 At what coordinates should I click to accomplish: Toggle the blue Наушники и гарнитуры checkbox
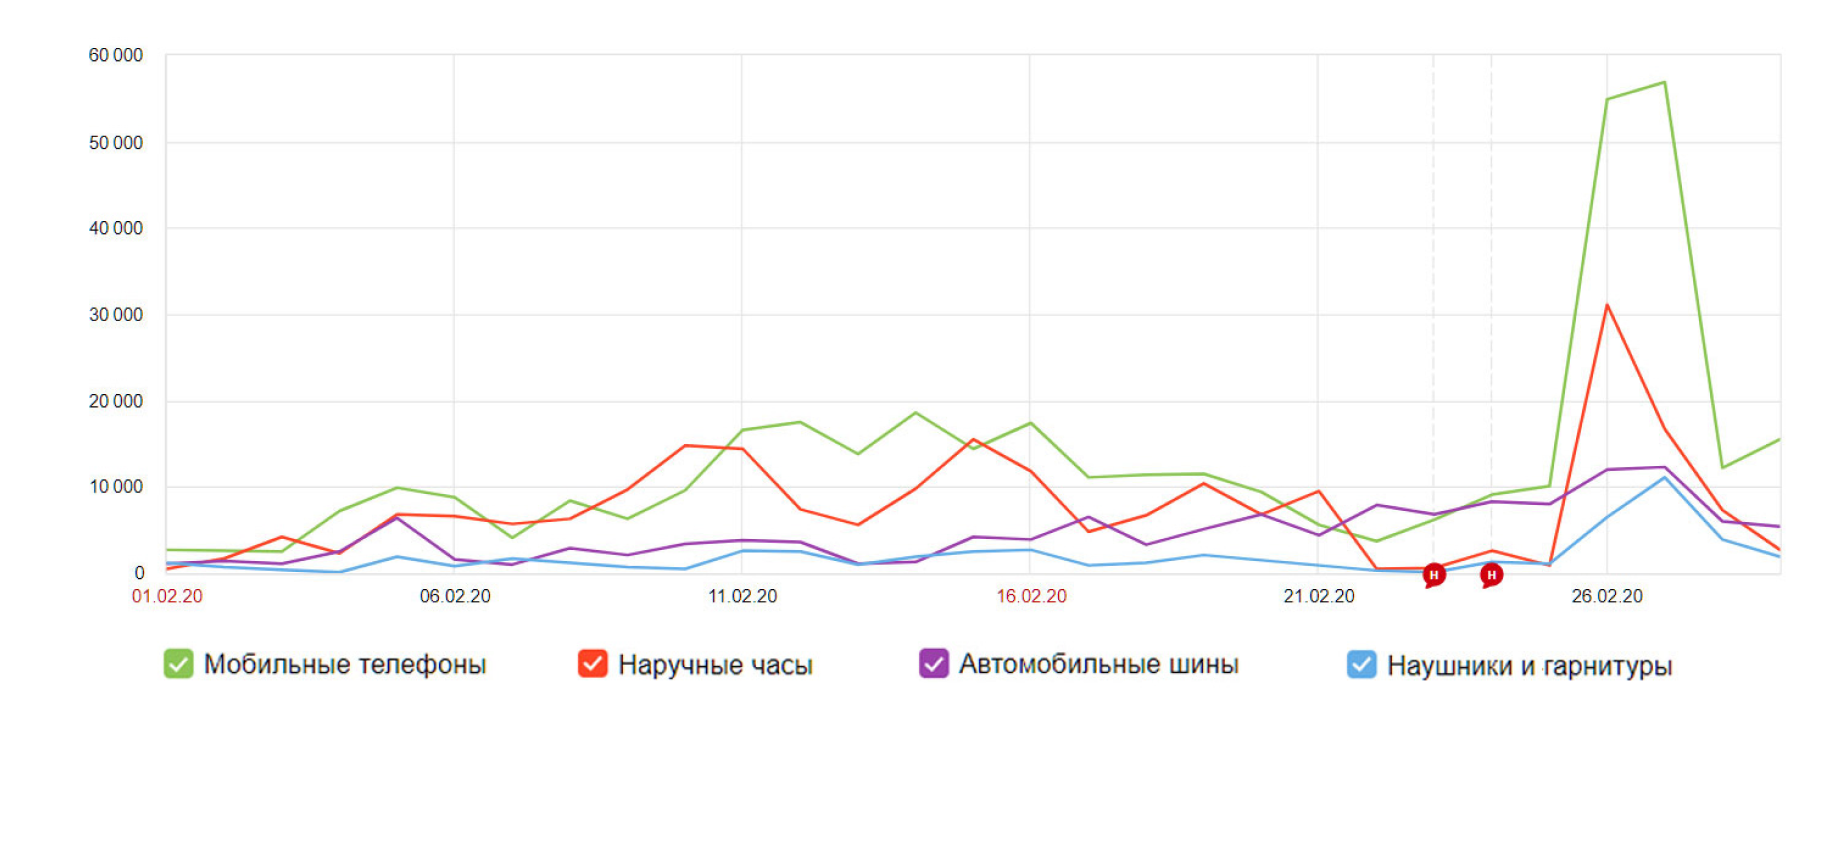coord(1361,665)
